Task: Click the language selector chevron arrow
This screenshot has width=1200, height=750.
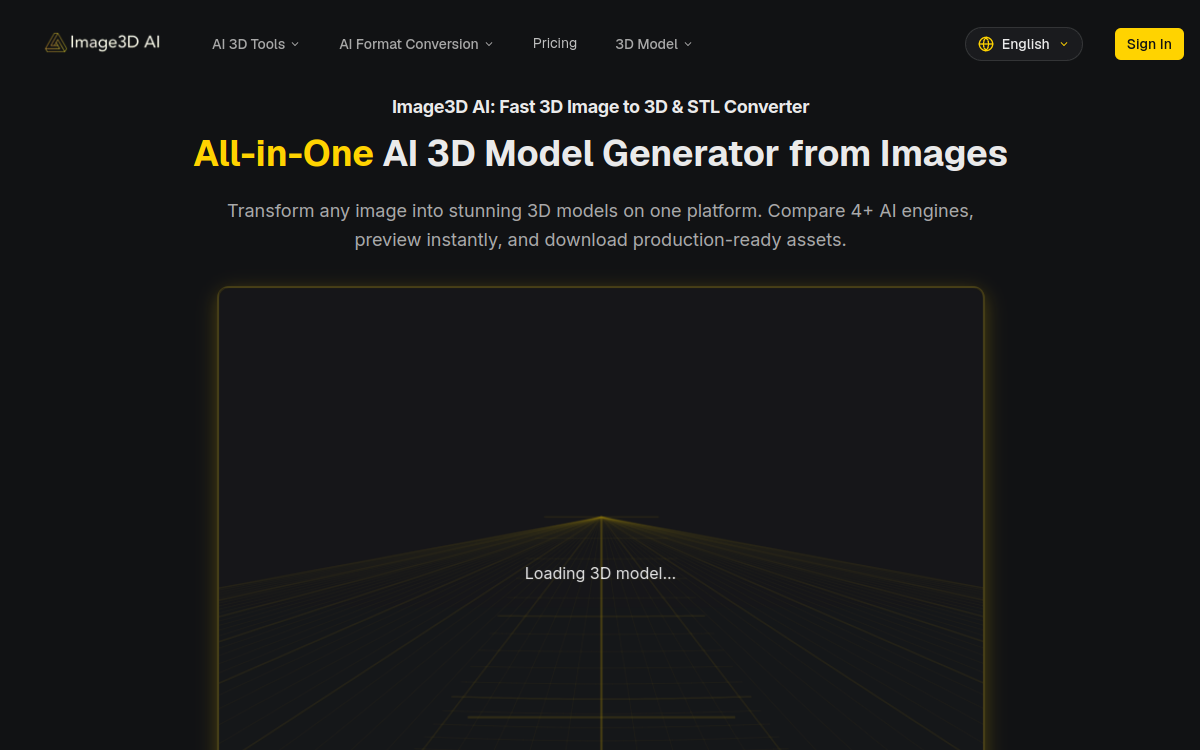Action: point(1064,44)
